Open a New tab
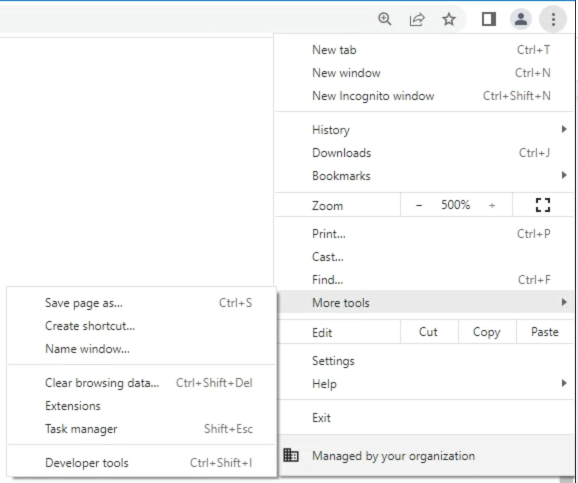Screen dimensions: 578x483 (x=424, y=50)
